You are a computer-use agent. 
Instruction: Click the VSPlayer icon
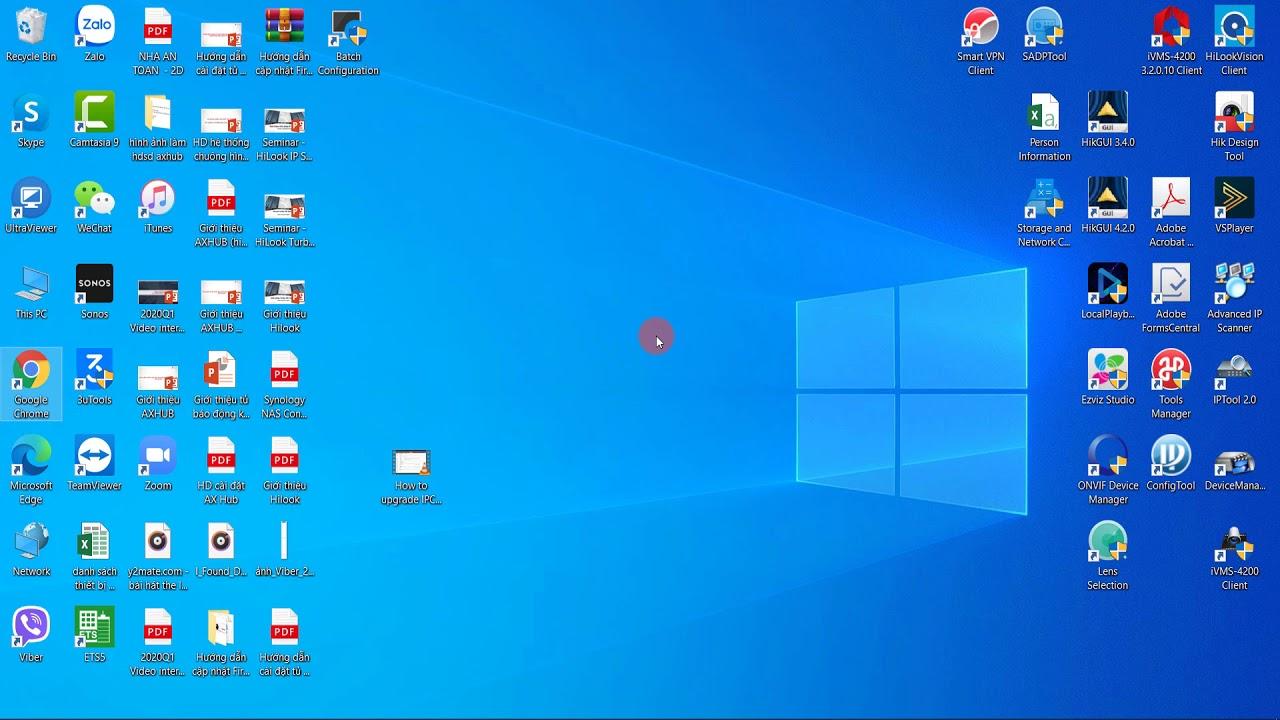tap(1234, 208)
